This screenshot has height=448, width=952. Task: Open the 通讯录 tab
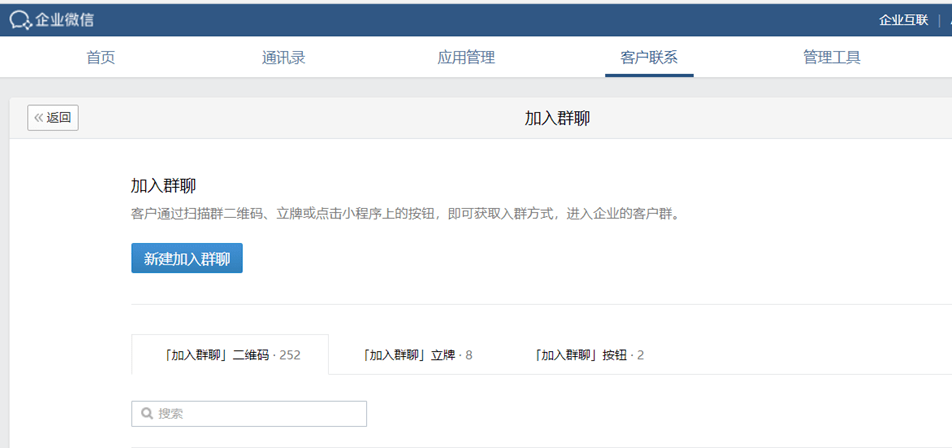tap(284, 58)
